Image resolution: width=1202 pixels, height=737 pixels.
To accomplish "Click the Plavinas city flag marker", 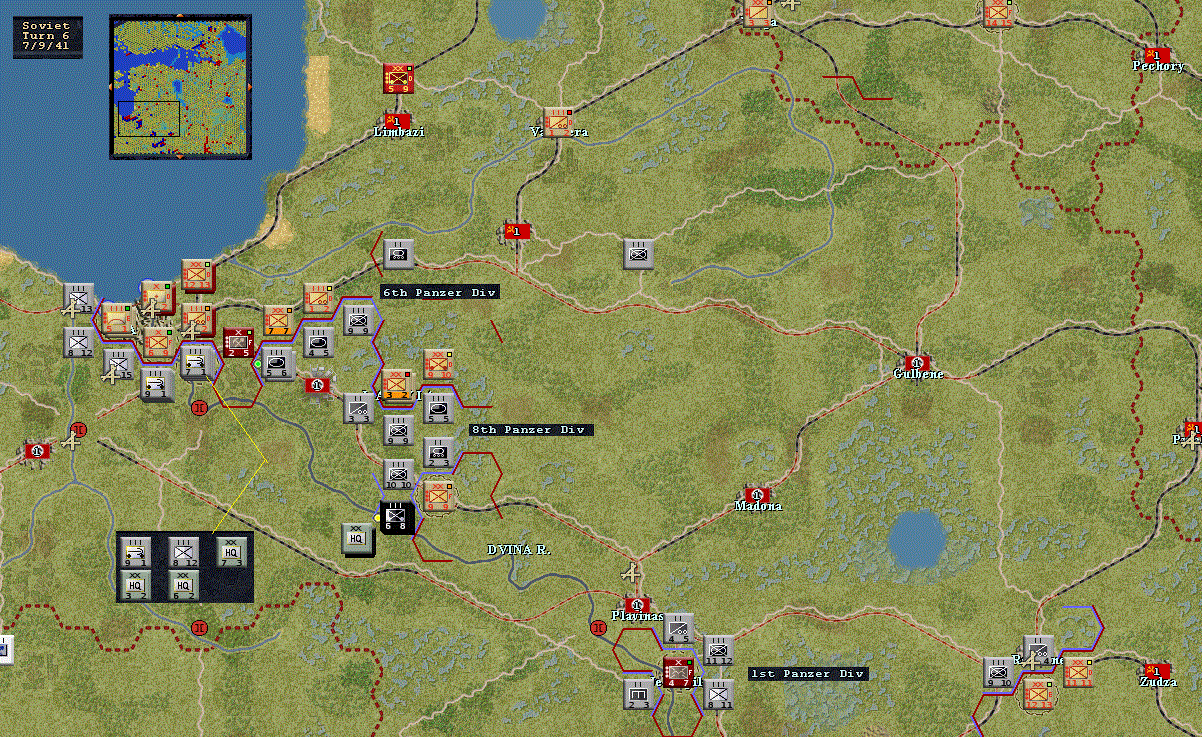I will [x=637, y=605].
